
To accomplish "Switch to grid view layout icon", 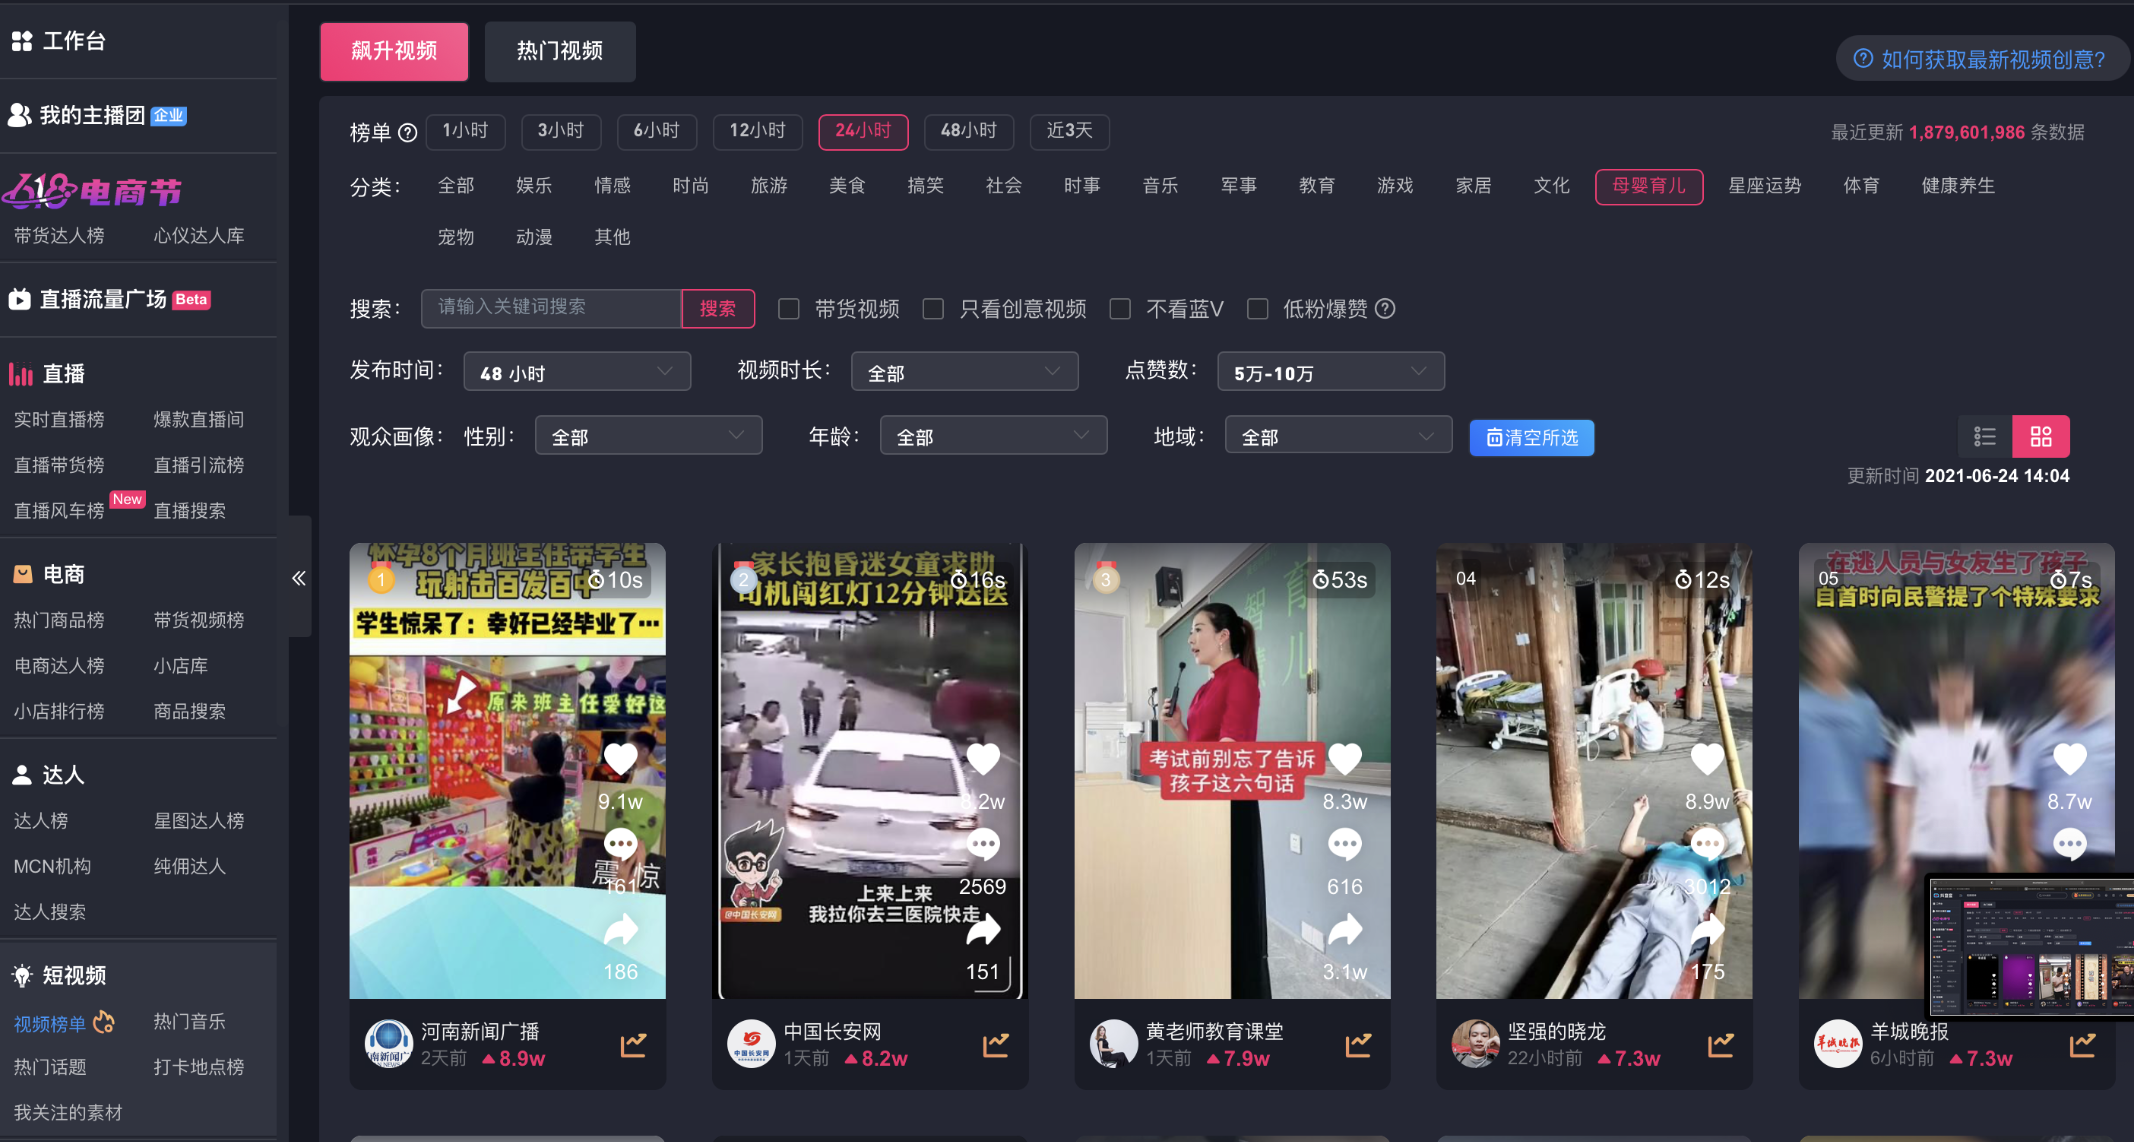I will 2041,437.
